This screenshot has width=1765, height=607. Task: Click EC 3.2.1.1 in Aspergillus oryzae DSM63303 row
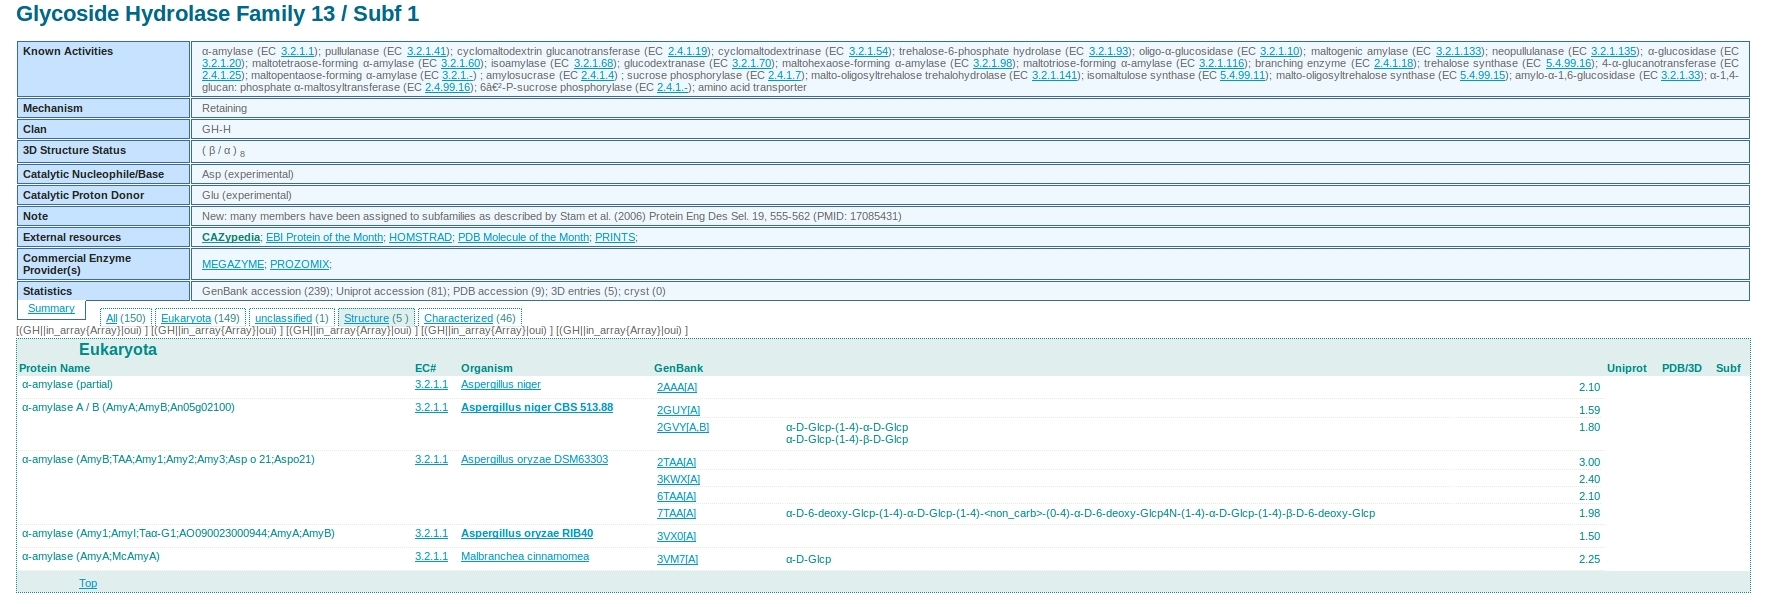(x=431, y=459)
